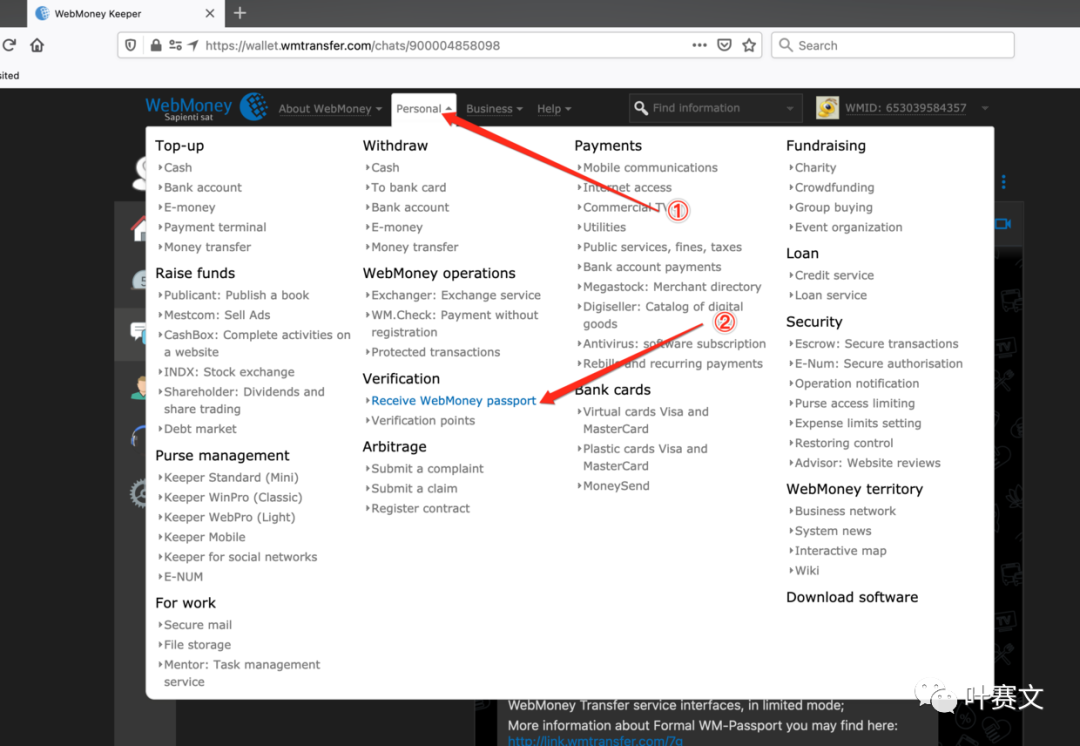
Task: Collapse the Personal menu tab
Action: 424,109
